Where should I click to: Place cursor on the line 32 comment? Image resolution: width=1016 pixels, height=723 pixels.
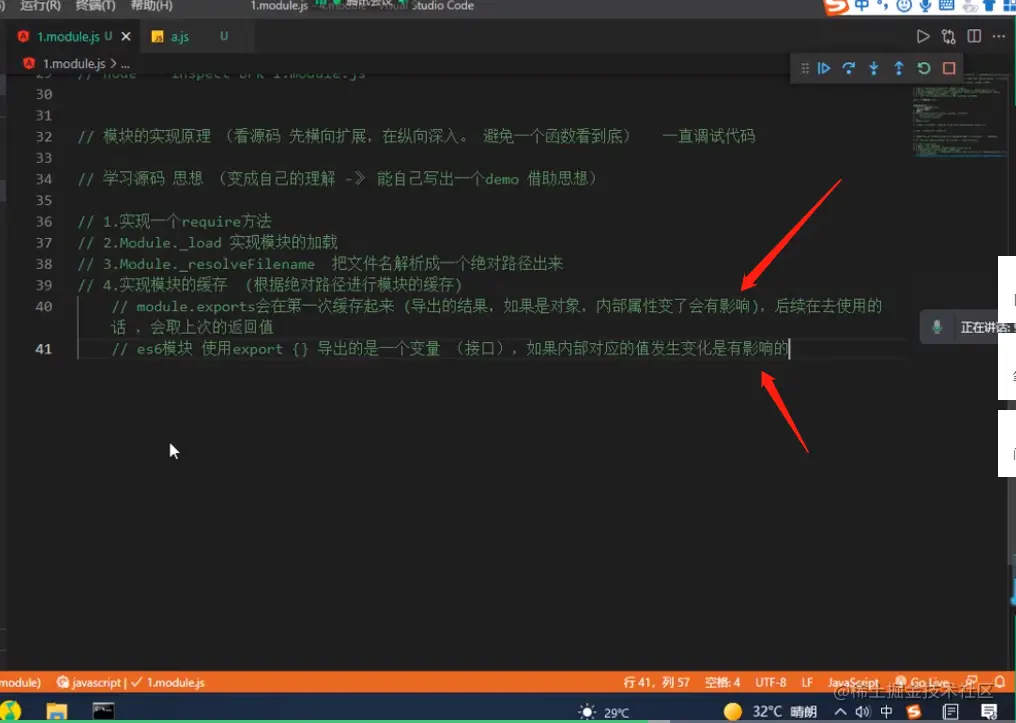tap(416, 136)
